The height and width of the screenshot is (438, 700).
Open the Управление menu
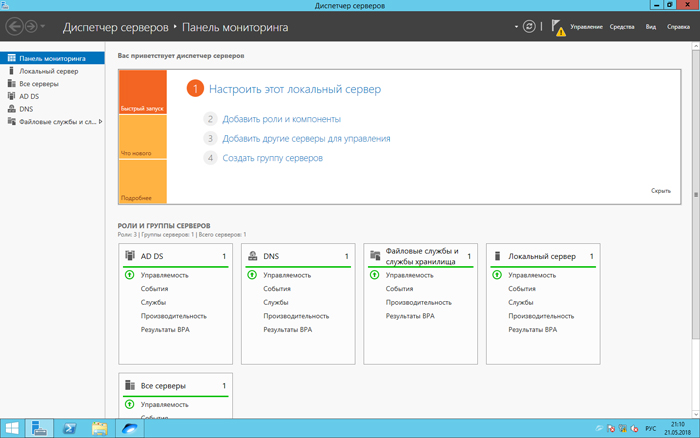pos(586,28)
